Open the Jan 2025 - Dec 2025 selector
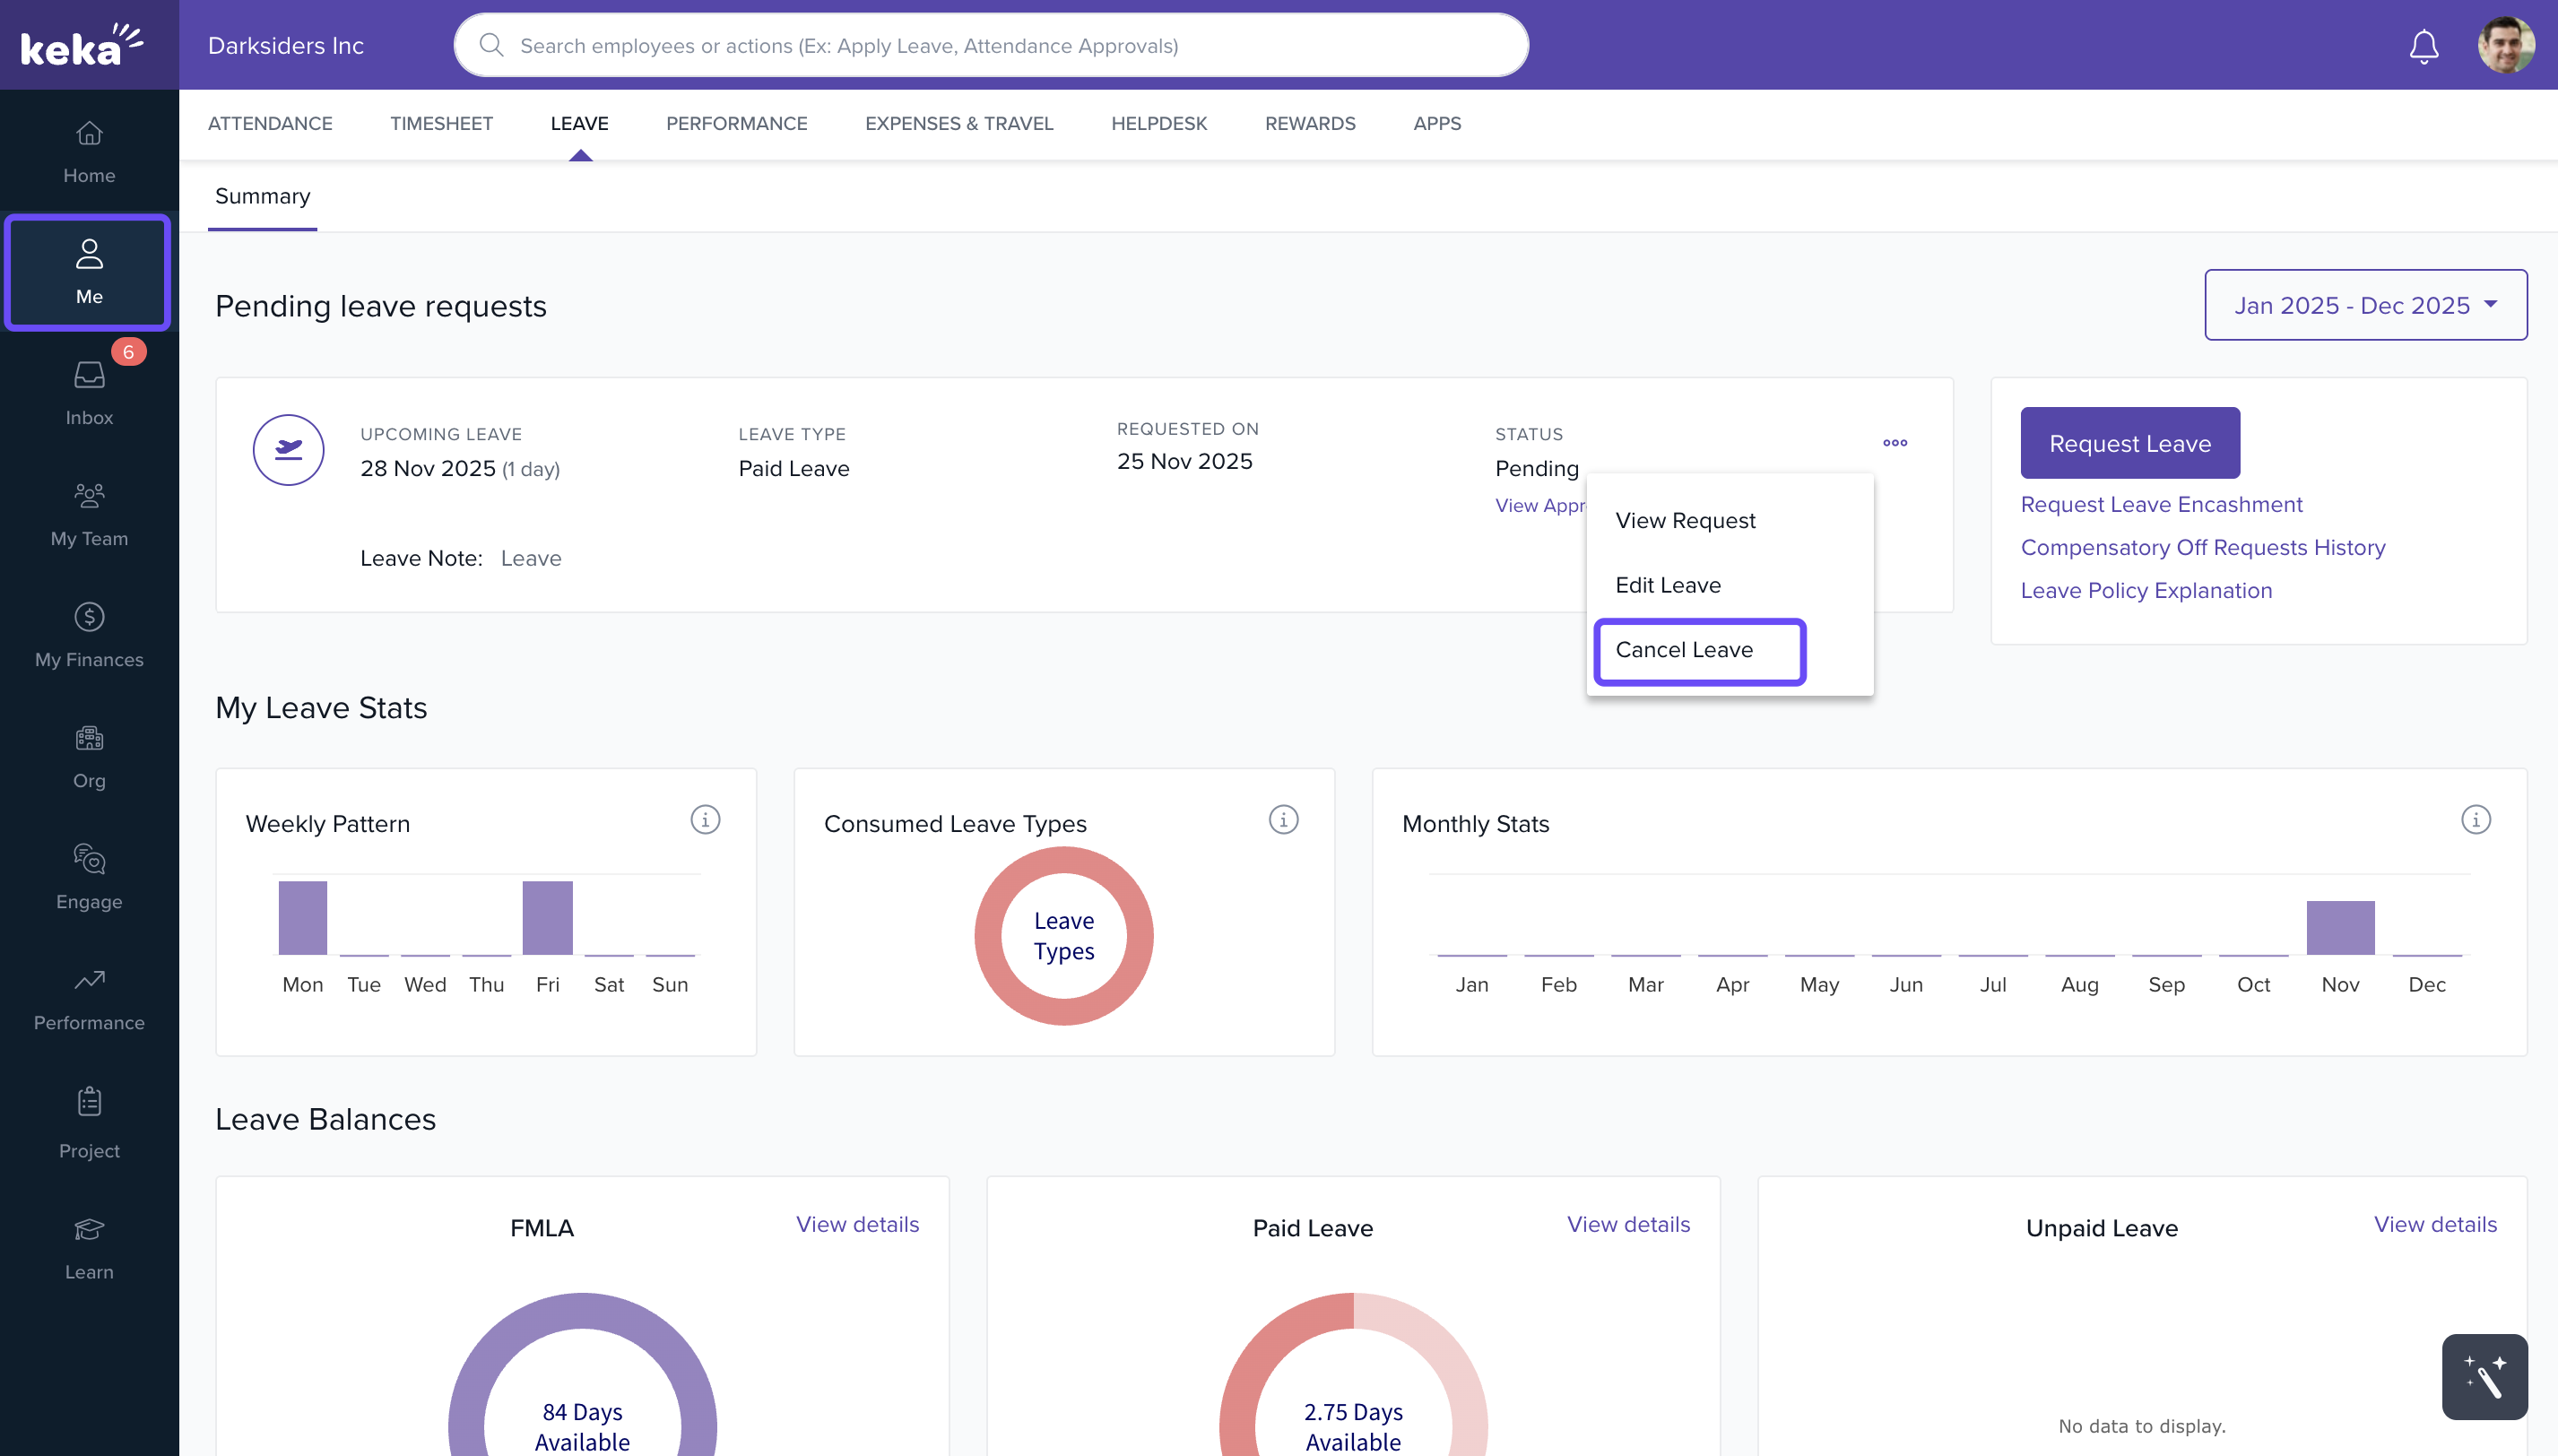The image size is (2558, 1456). [x=2365, y=305]
